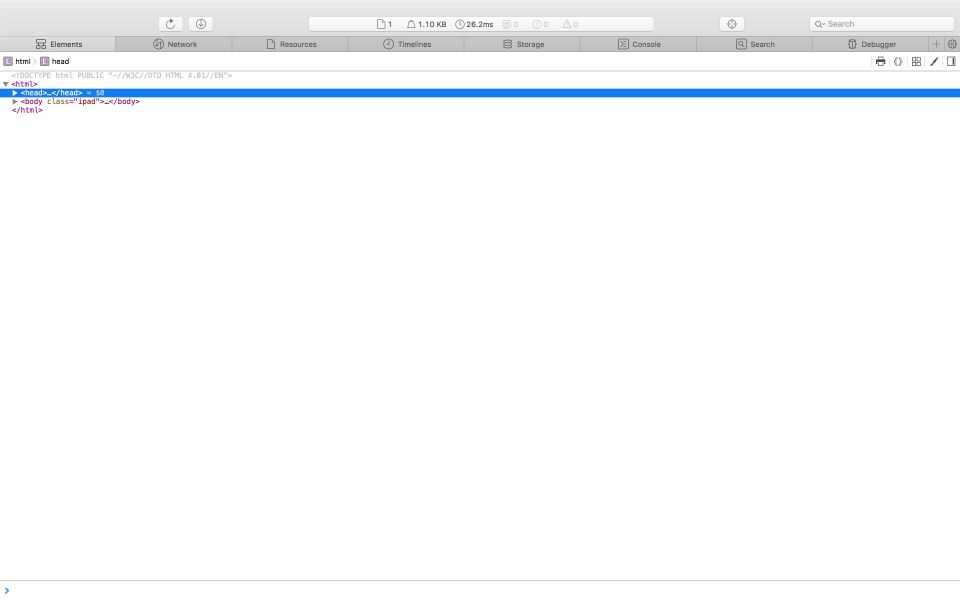Open the Search tab
This screenshot has height=600, width=960.
tap(755, 44)
